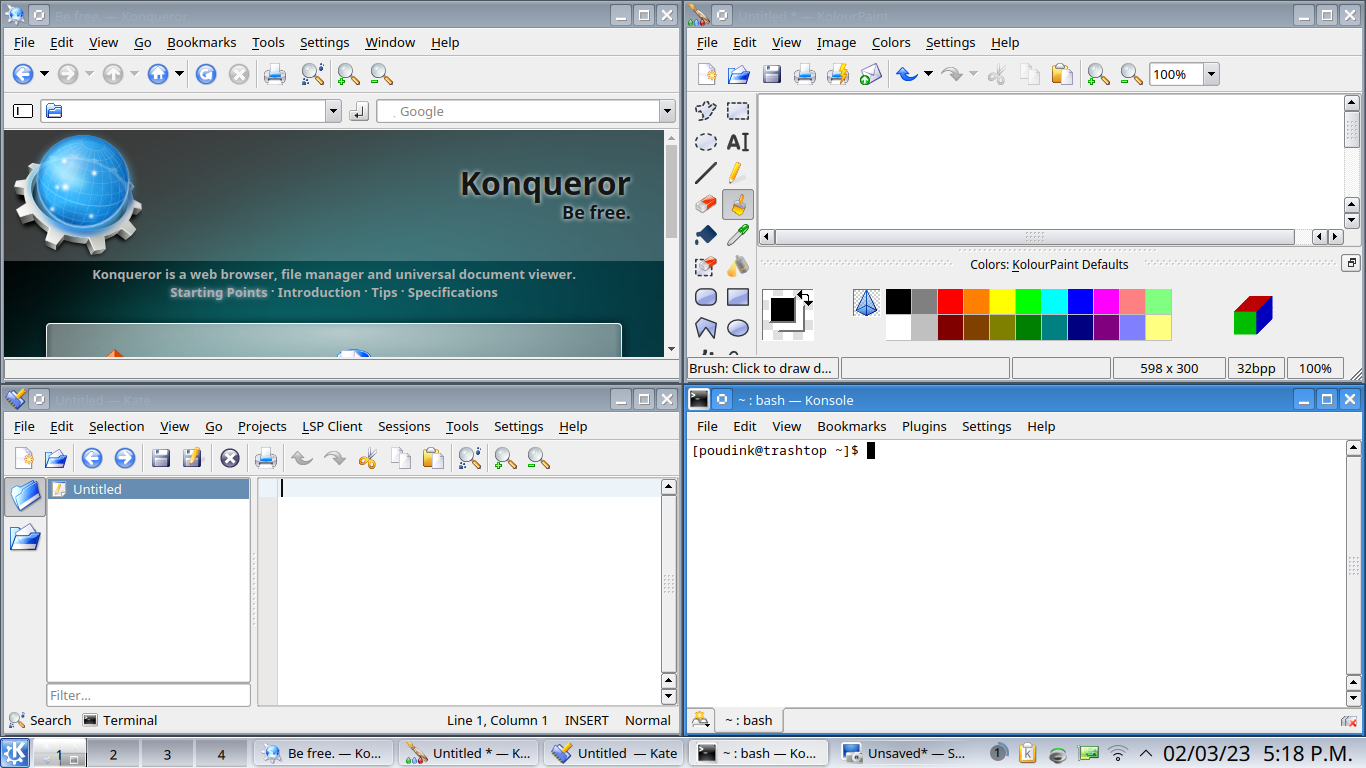Open the KDE application launcher menu
The width and height of the screenshot is (1366, 768).
point(15,753)
